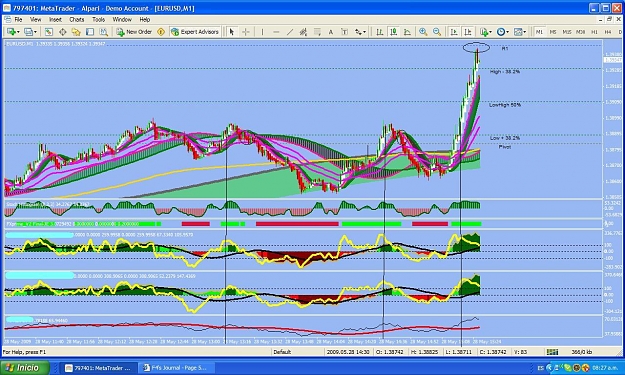Click the zoom out magnifier icon
The height and width of the screenshot is (375, 625).
click(437, 32)
